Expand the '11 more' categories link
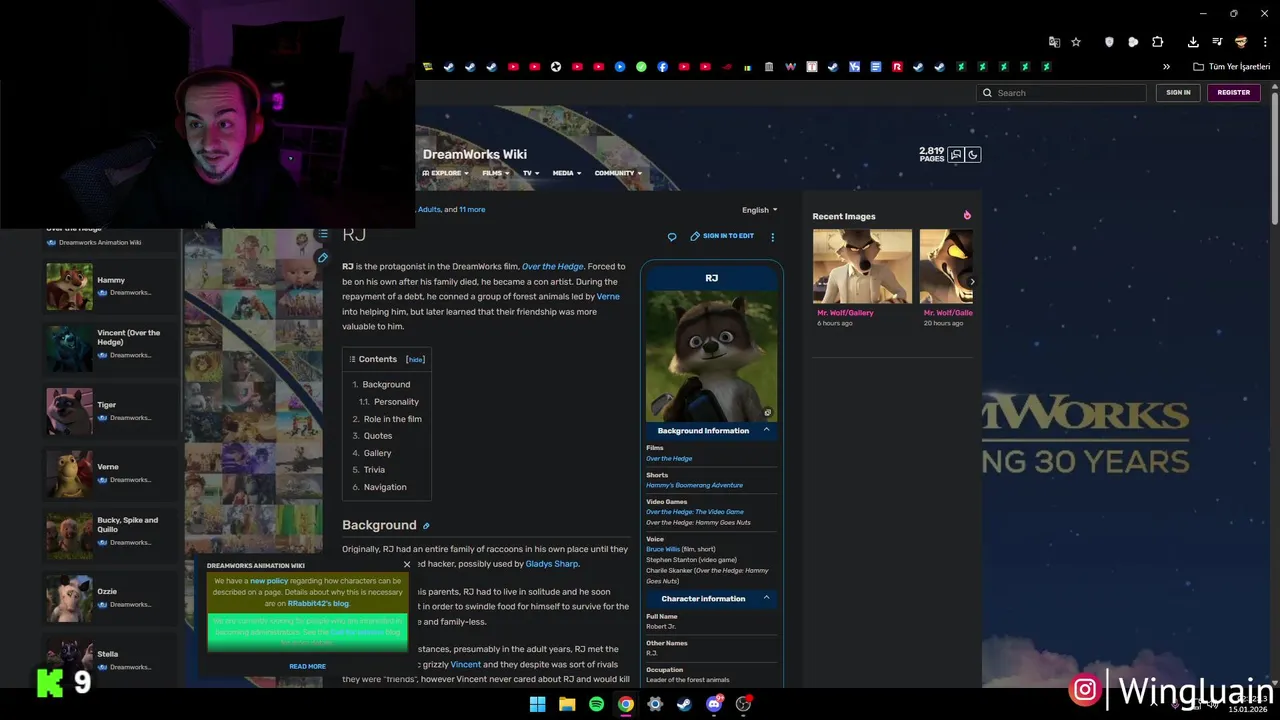Image resolution: width=1280 pixels, height=720 pixels. click(x=472, y=210)
